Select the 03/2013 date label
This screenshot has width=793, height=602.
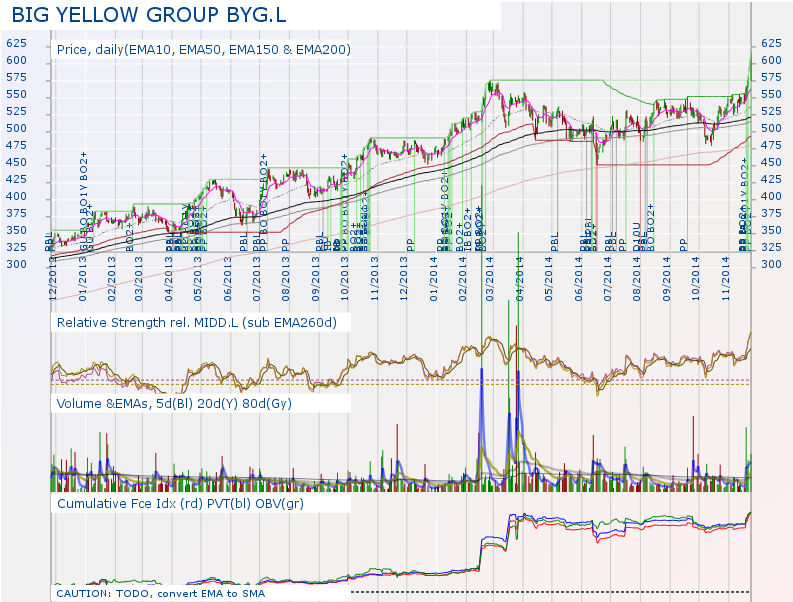click(139, 279)
